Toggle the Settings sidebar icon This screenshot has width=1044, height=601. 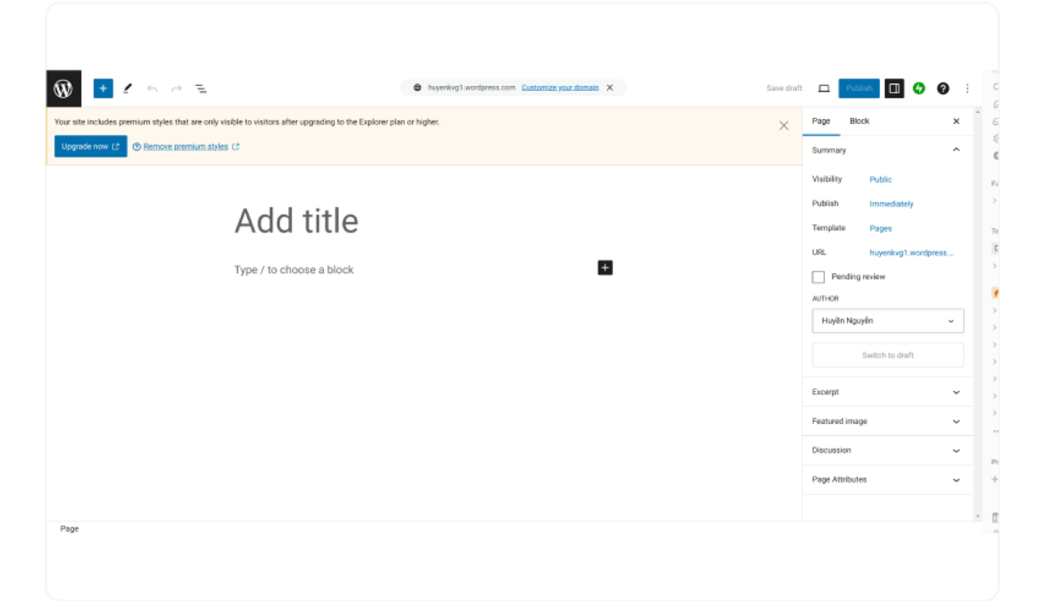click(x=894, y=88)
